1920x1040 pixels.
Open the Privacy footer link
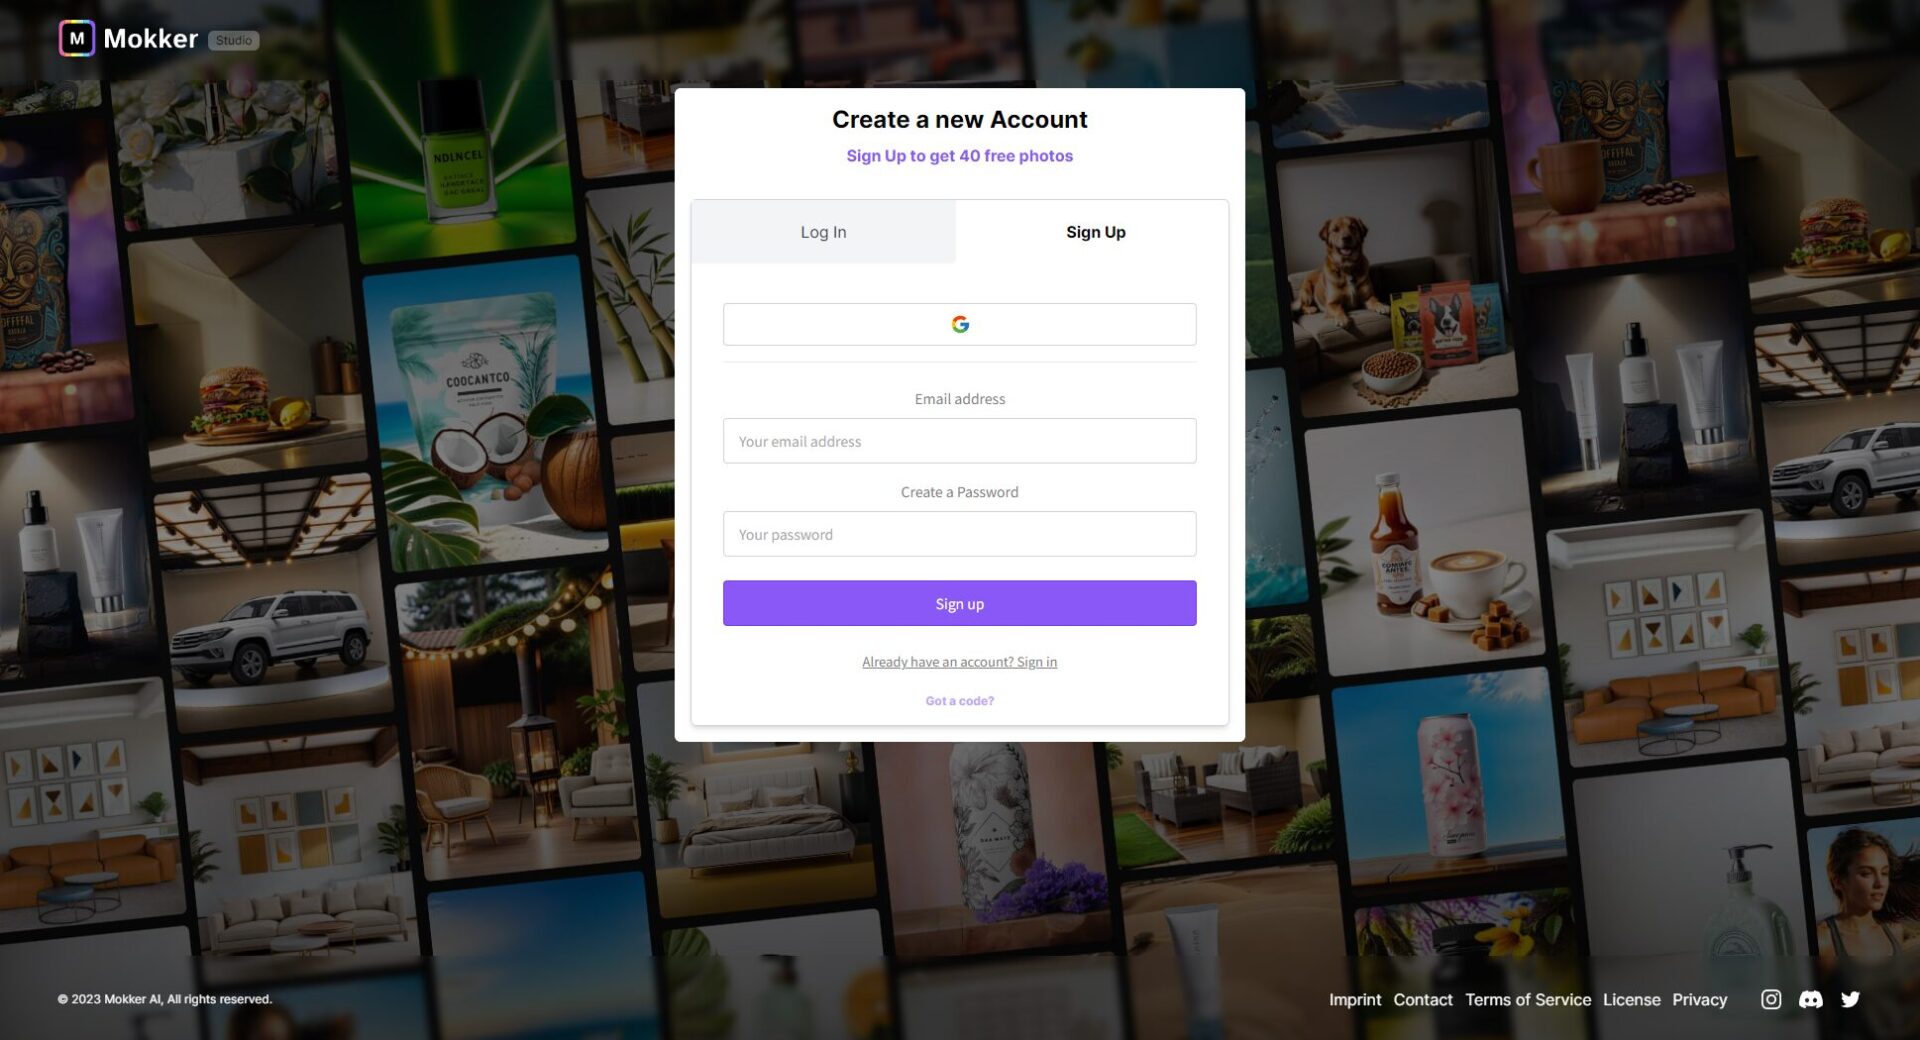[x=1699, y=999]
